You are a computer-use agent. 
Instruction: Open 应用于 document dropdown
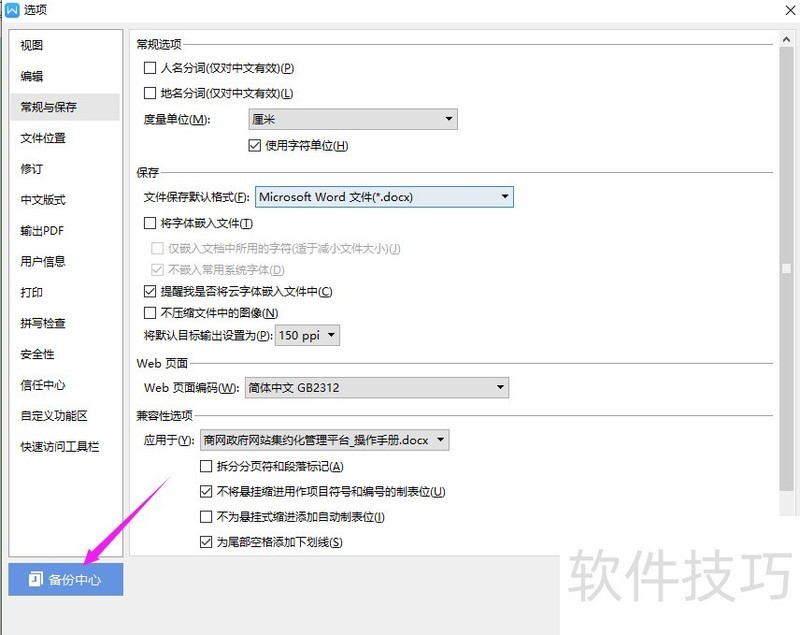click(324, 440)
